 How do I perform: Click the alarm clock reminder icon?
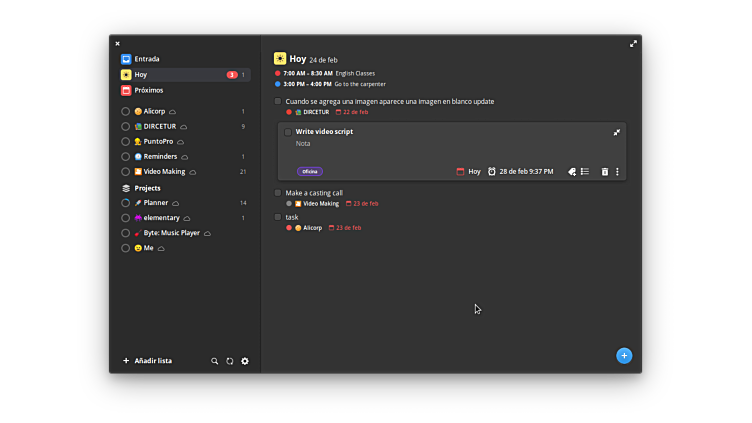[x=492, y=172]
